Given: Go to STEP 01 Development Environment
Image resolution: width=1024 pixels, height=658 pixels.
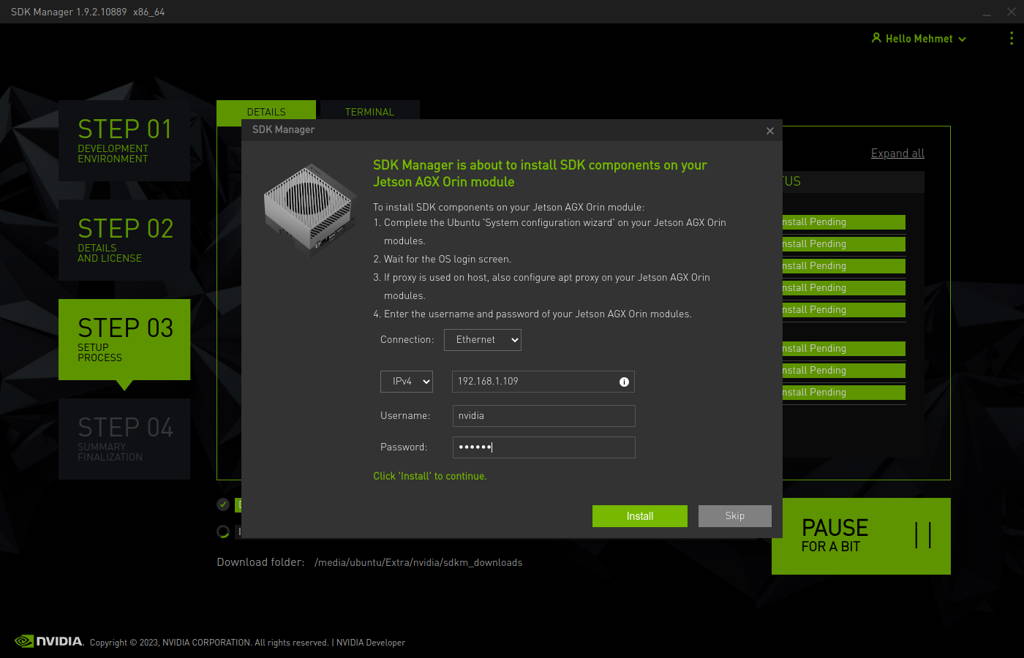Looking at the screenshot, I should click(x=124, y=140).
